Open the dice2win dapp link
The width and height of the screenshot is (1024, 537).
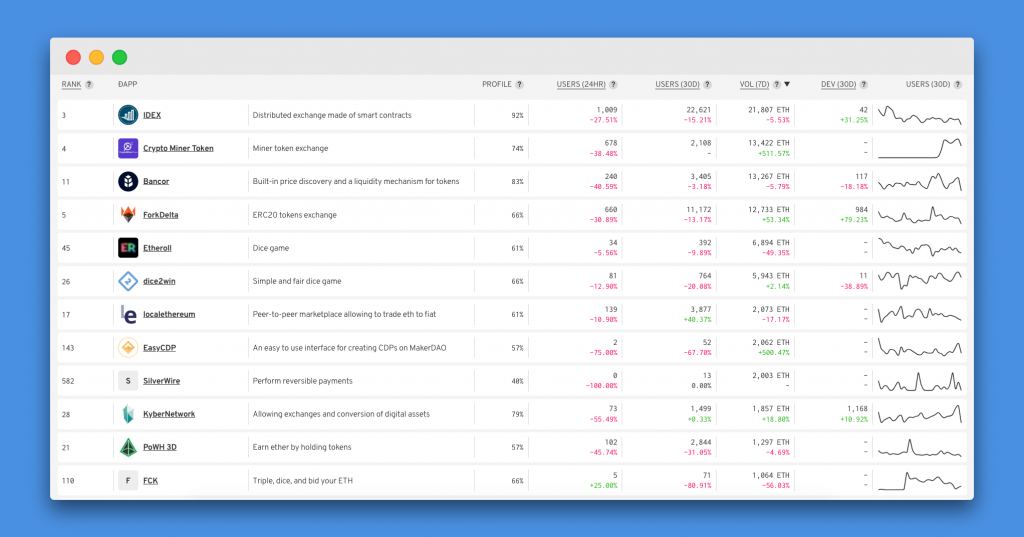[159, 281]
